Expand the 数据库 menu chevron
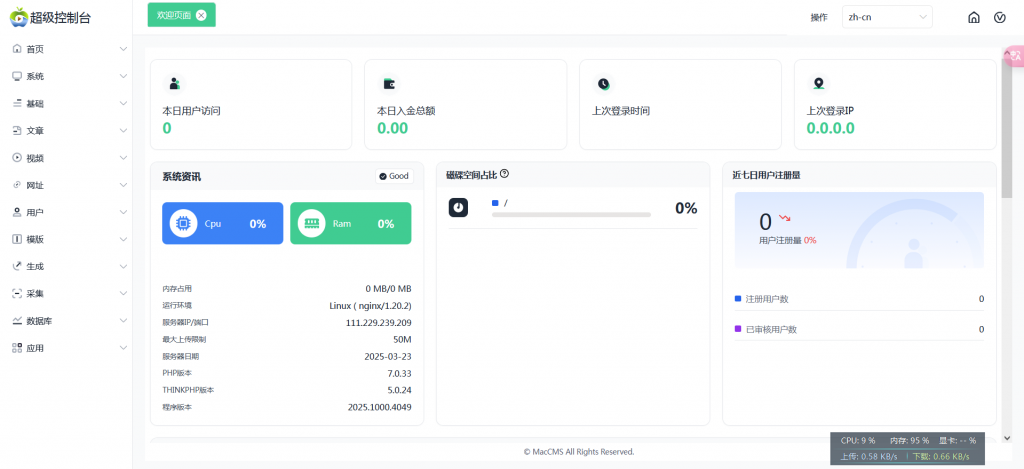Image resolution: width=1024 pixels, height=469 pixels. pos(123,321)
